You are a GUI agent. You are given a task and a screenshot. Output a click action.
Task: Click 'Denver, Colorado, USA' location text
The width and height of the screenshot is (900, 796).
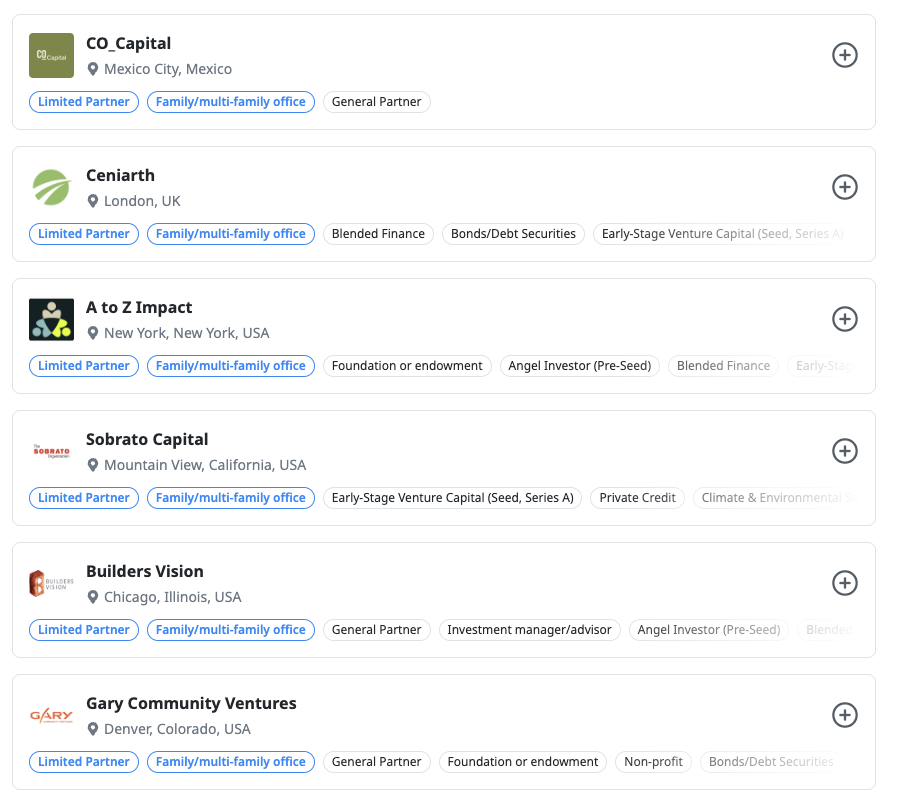tap(177, 729)
